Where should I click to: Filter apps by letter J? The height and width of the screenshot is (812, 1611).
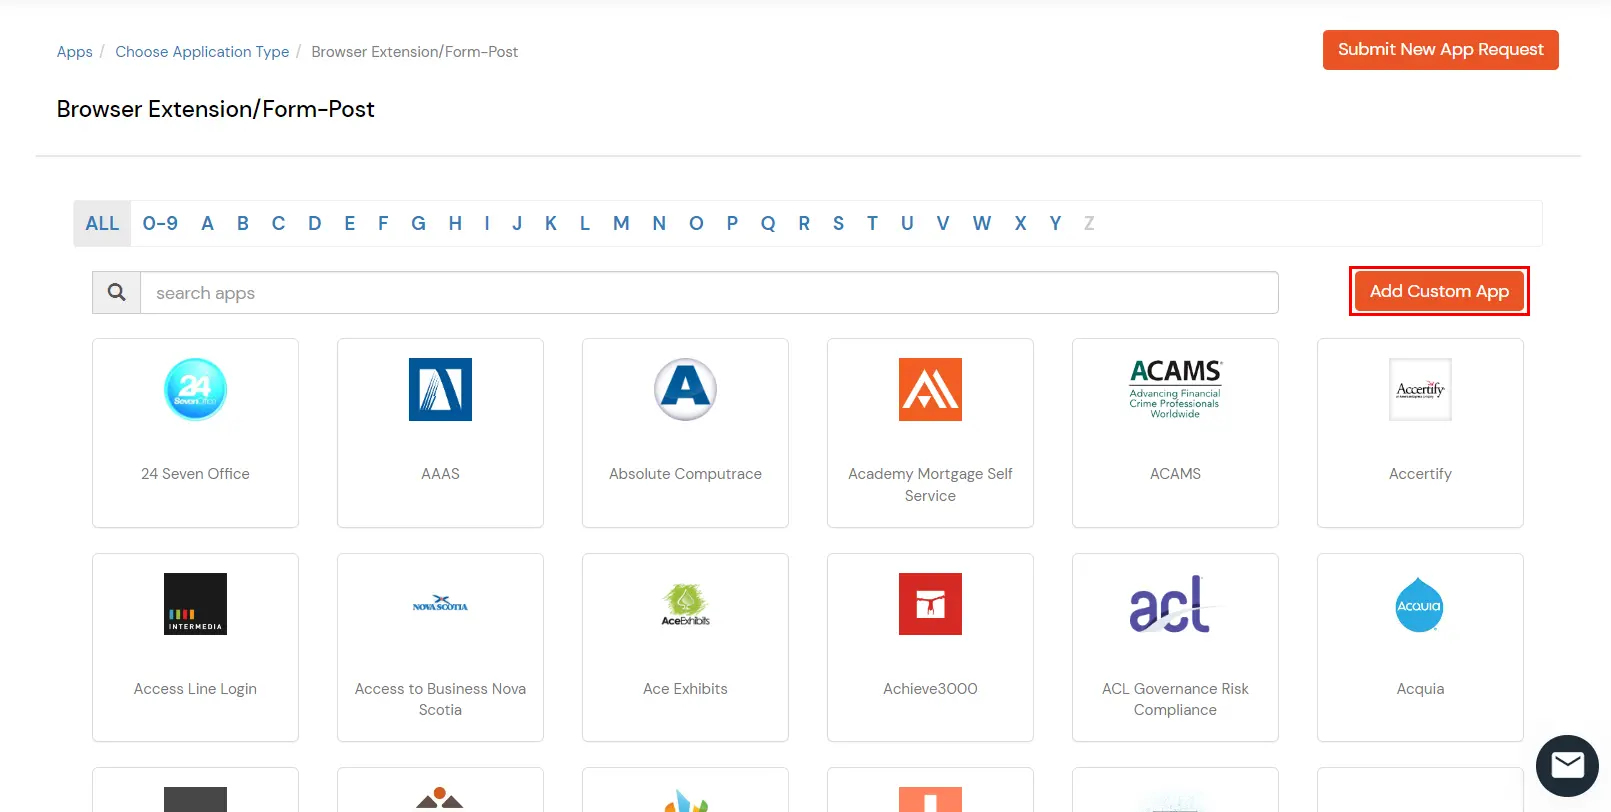click(517, 223)
